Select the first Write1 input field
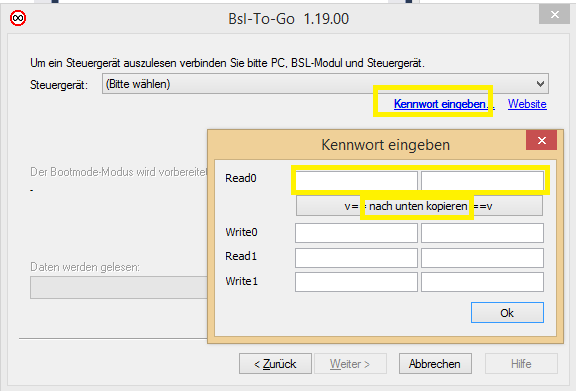The width and height of the screenshot is (576, 391). coord(356,282)
